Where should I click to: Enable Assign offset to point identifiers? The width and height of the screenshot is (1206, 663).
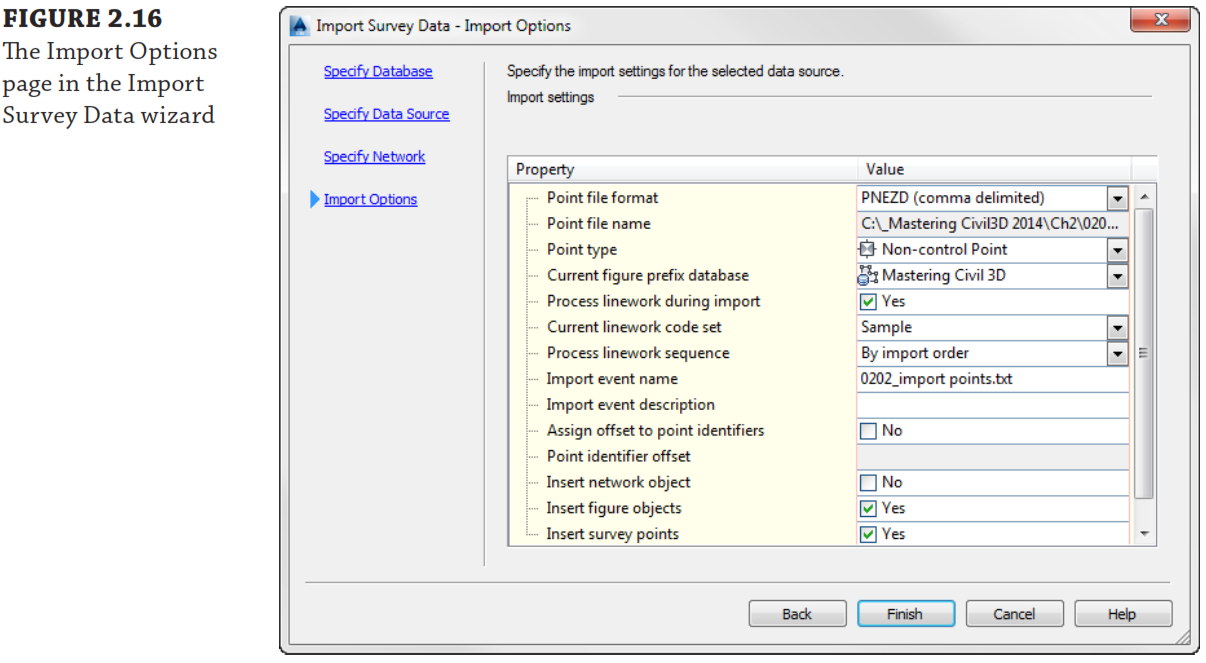point(869,431)
